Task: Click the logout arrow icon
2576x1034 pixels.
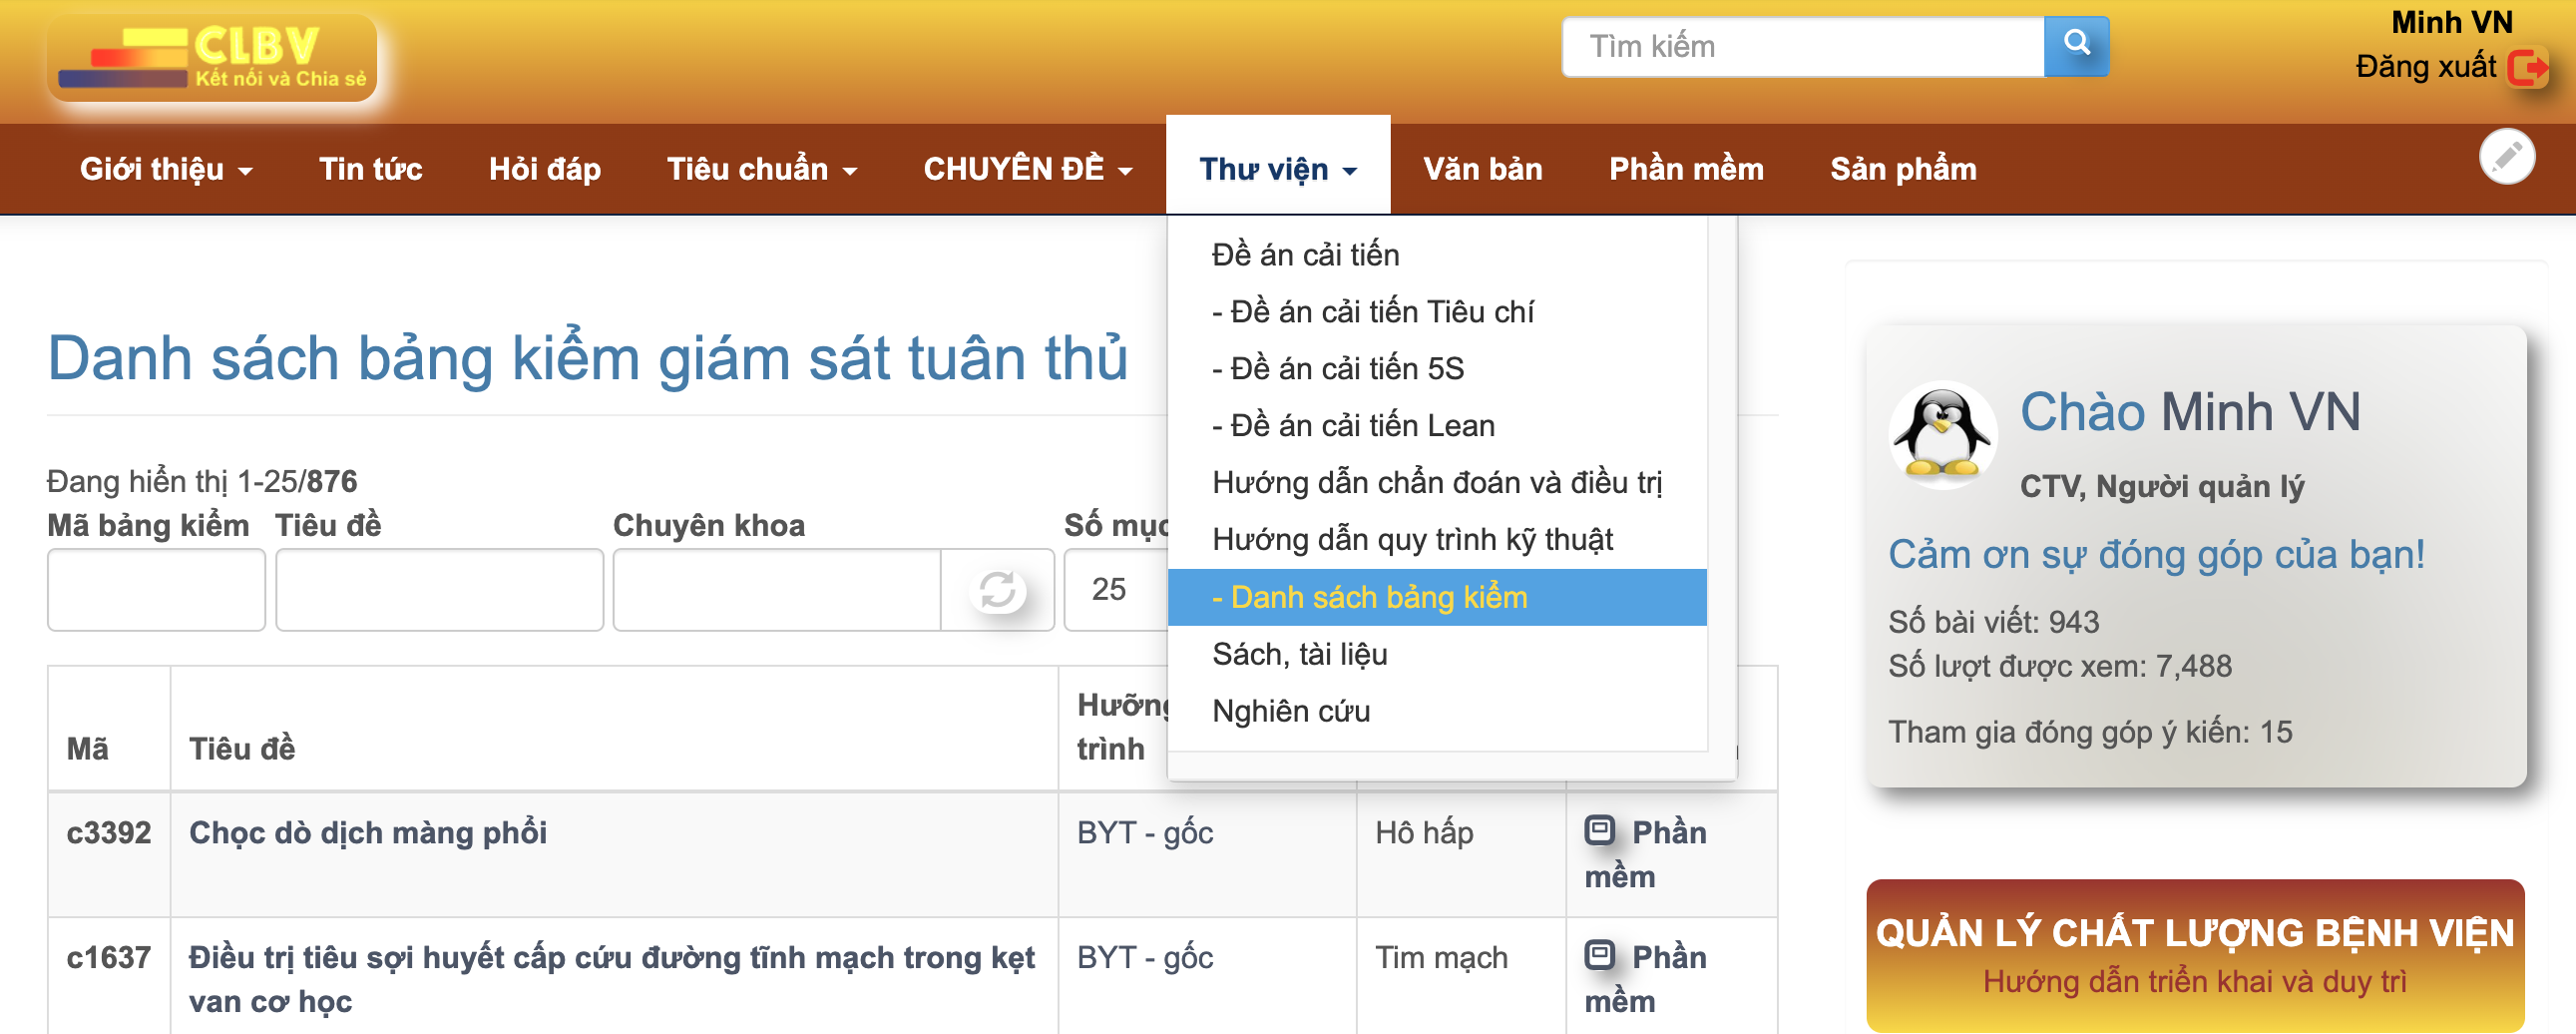Action: pos(2528,68)
